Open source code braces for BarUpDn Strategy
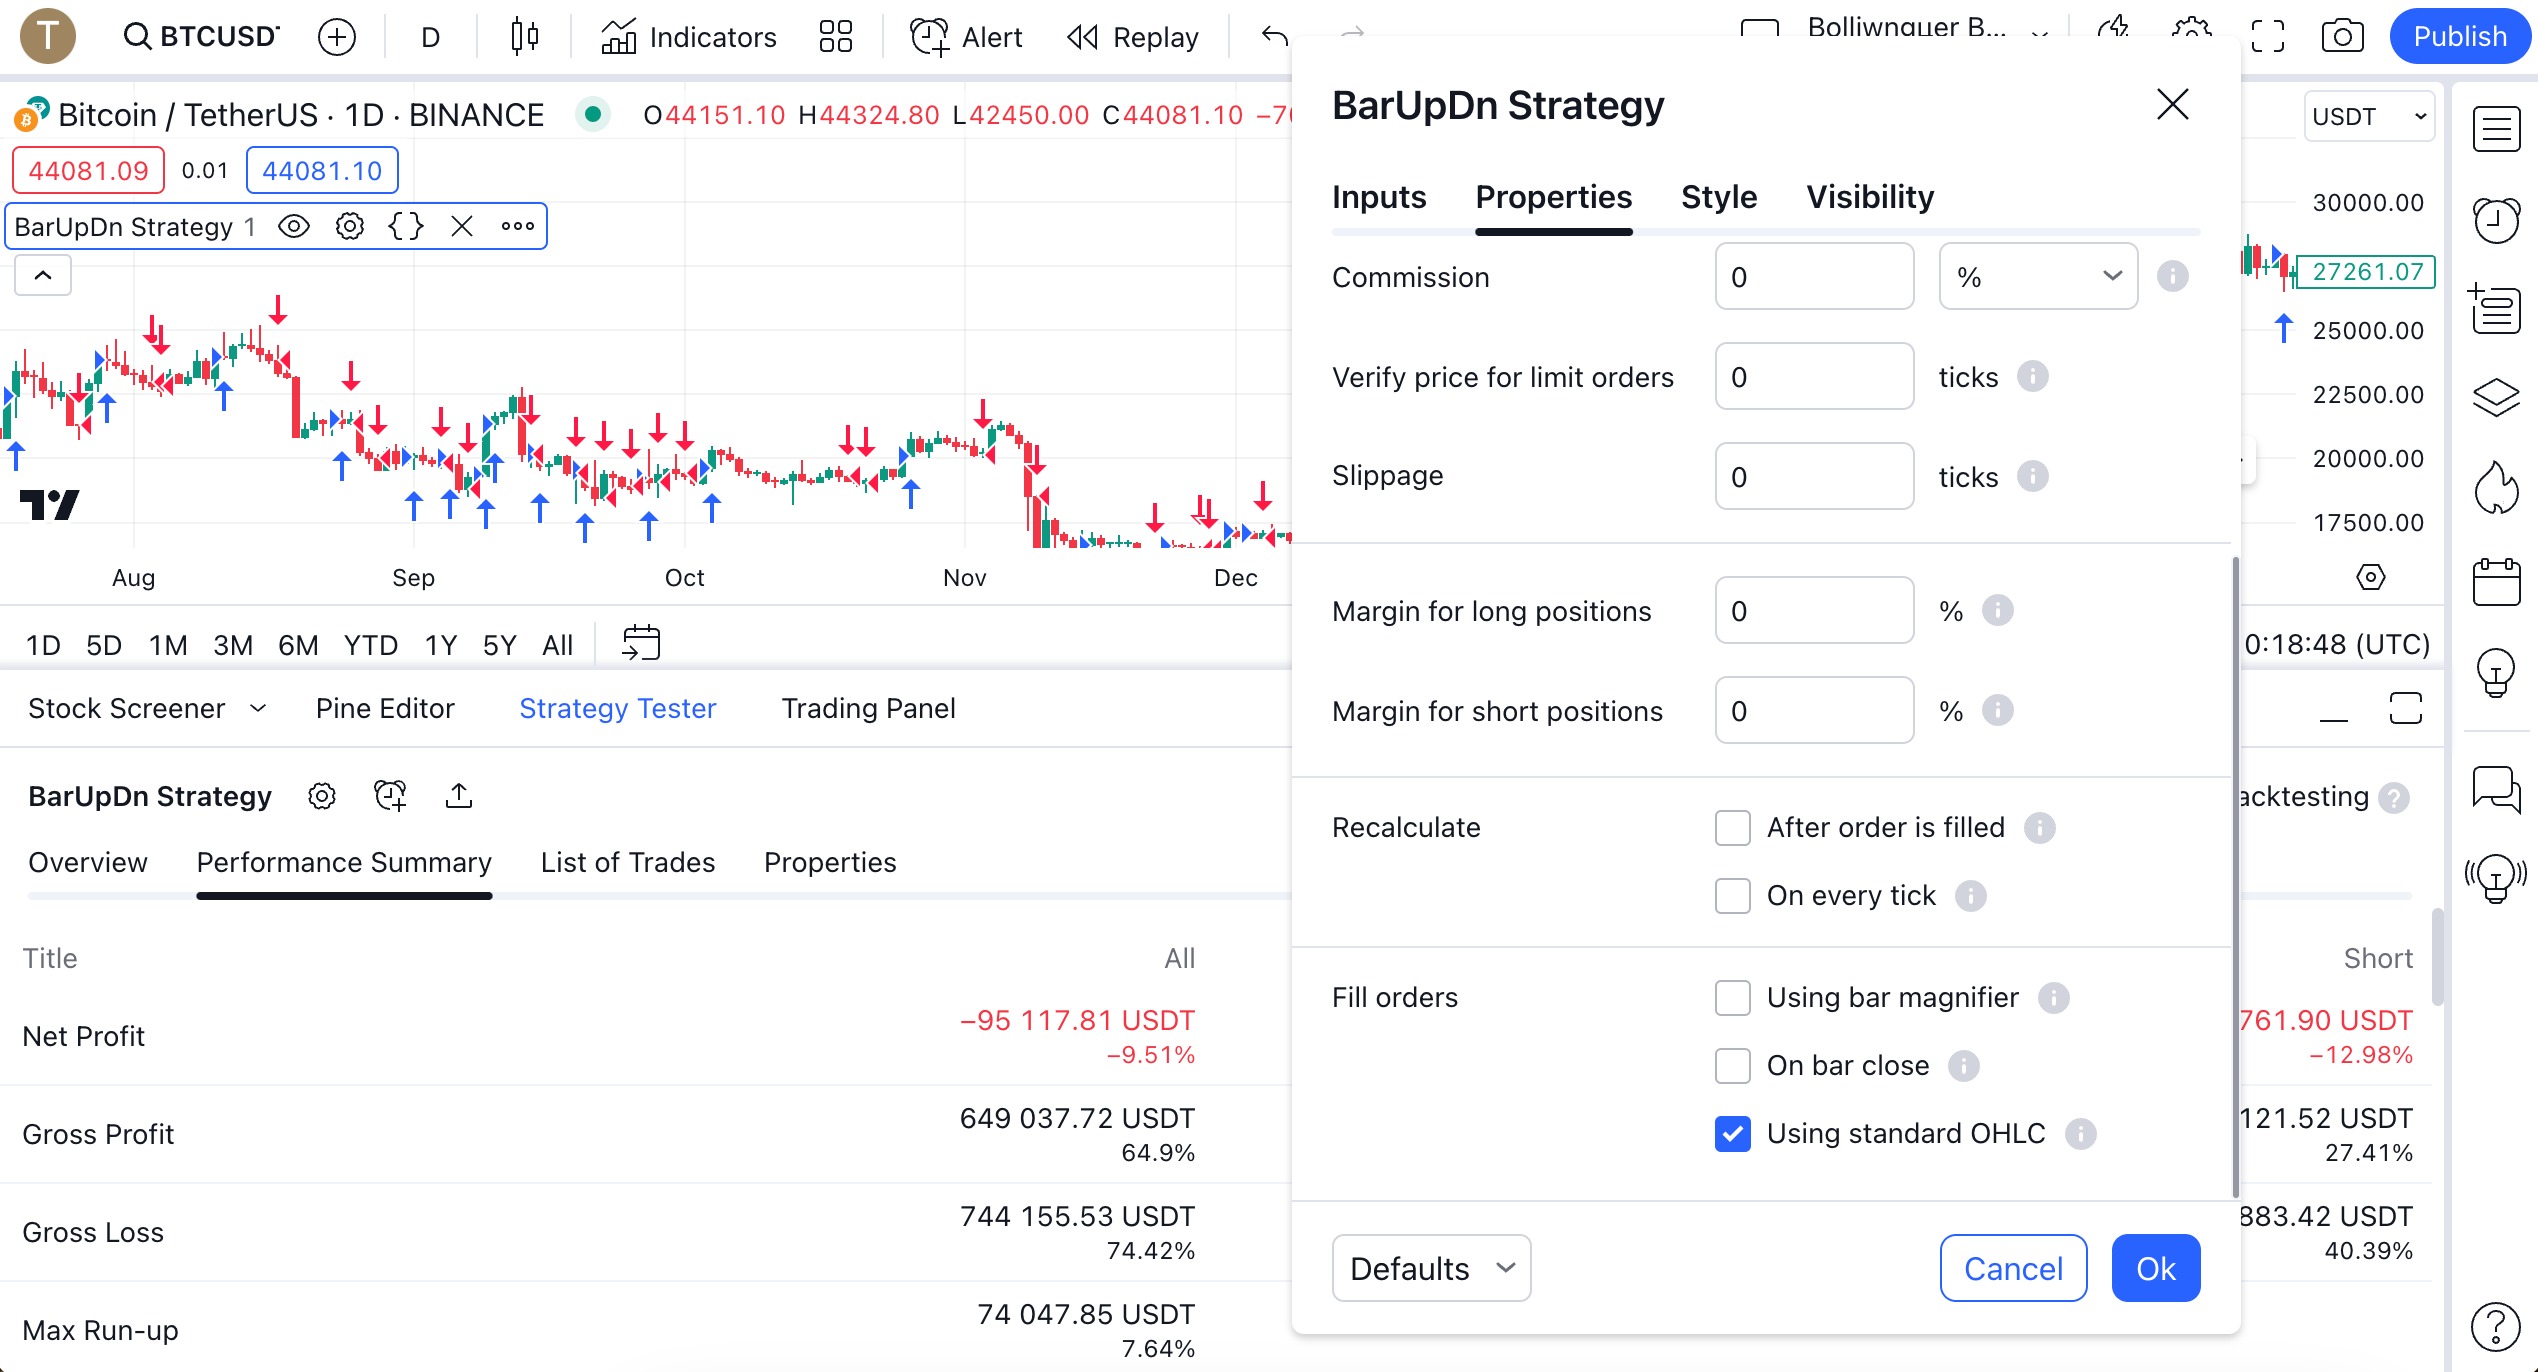The image size is (2538, 1372). coord(406,226)
